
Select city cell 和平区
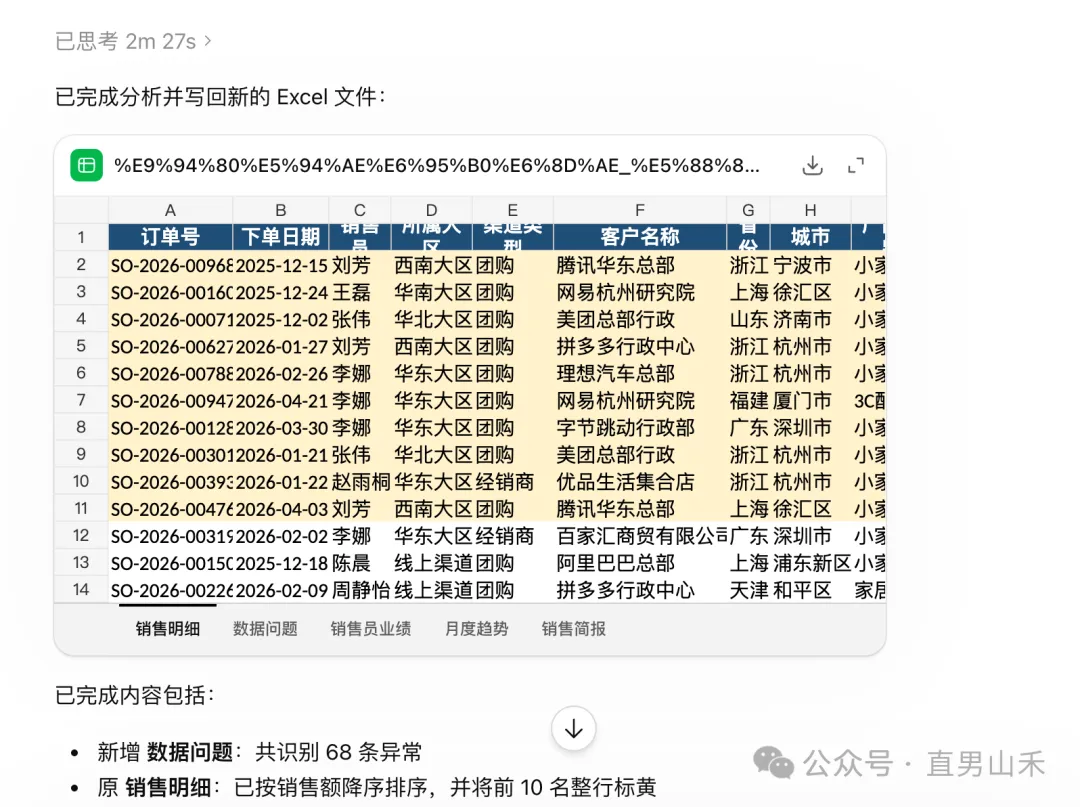[x=811, y=590]
